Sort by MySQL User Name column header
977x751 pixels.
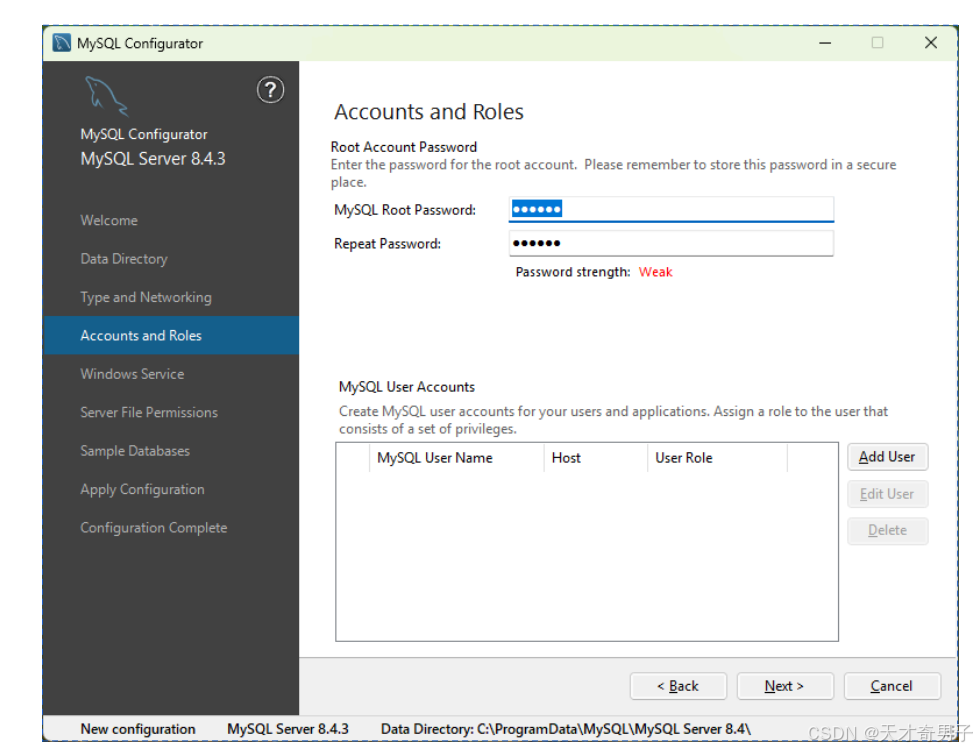pyautogui.click(x=457, y=457)
